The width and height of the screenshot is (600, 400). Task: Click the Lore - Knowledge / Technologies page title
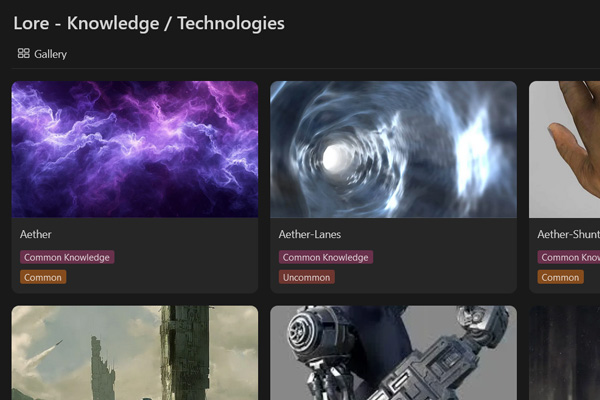(x=149, y=23)
